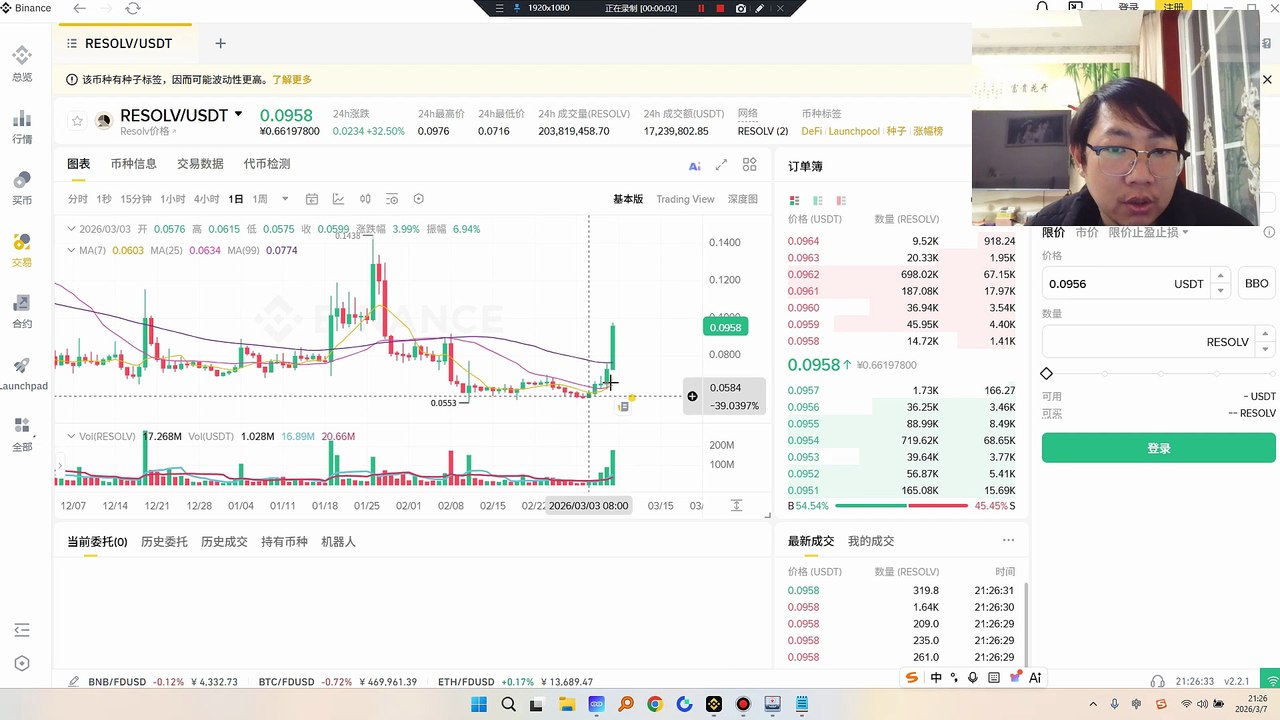The width and height of the screenshot is (1280, 720).
Task: Select order book buy-only green view icon
Action: pyautogui.click(x=818, y=200)
